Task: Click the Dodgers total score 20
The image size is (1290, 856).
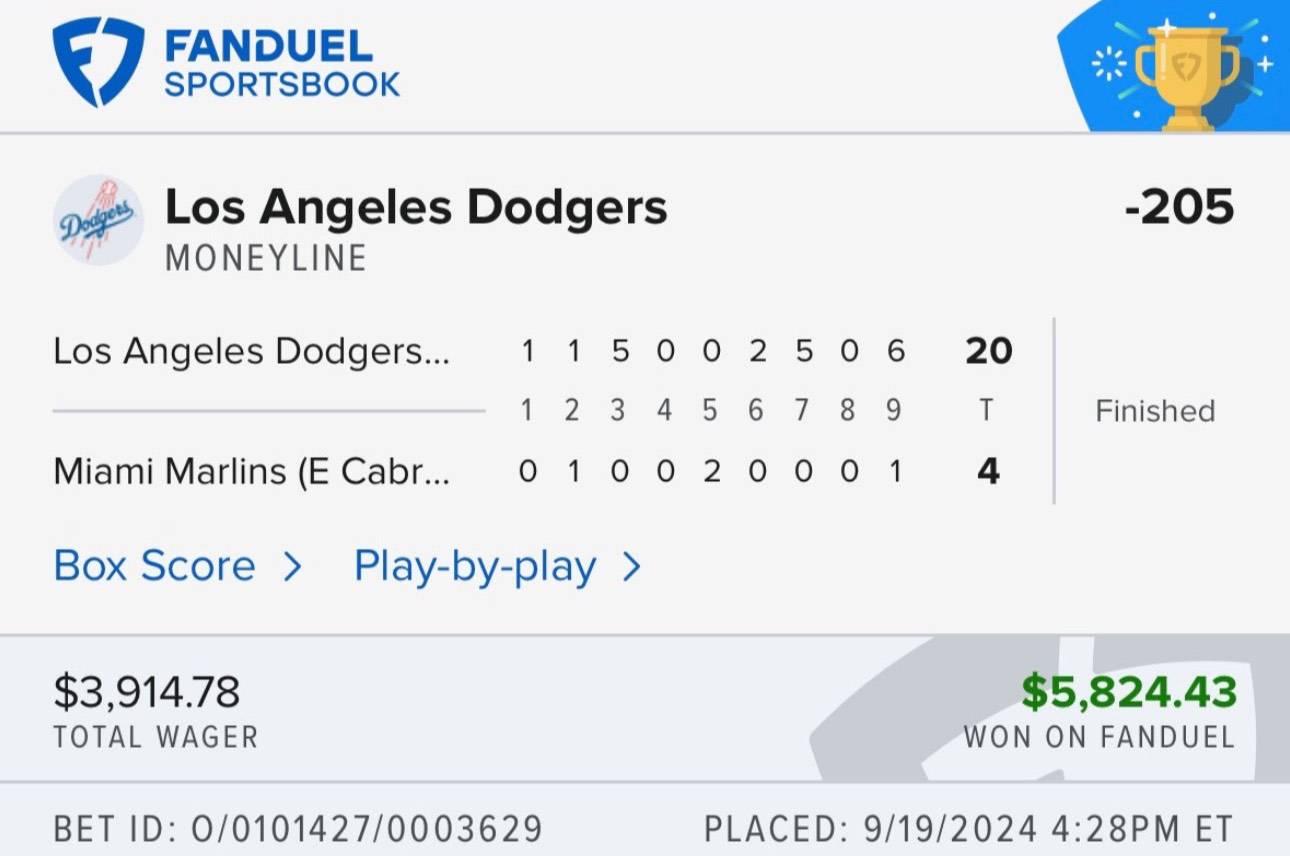Action: (x=989, y=351)
